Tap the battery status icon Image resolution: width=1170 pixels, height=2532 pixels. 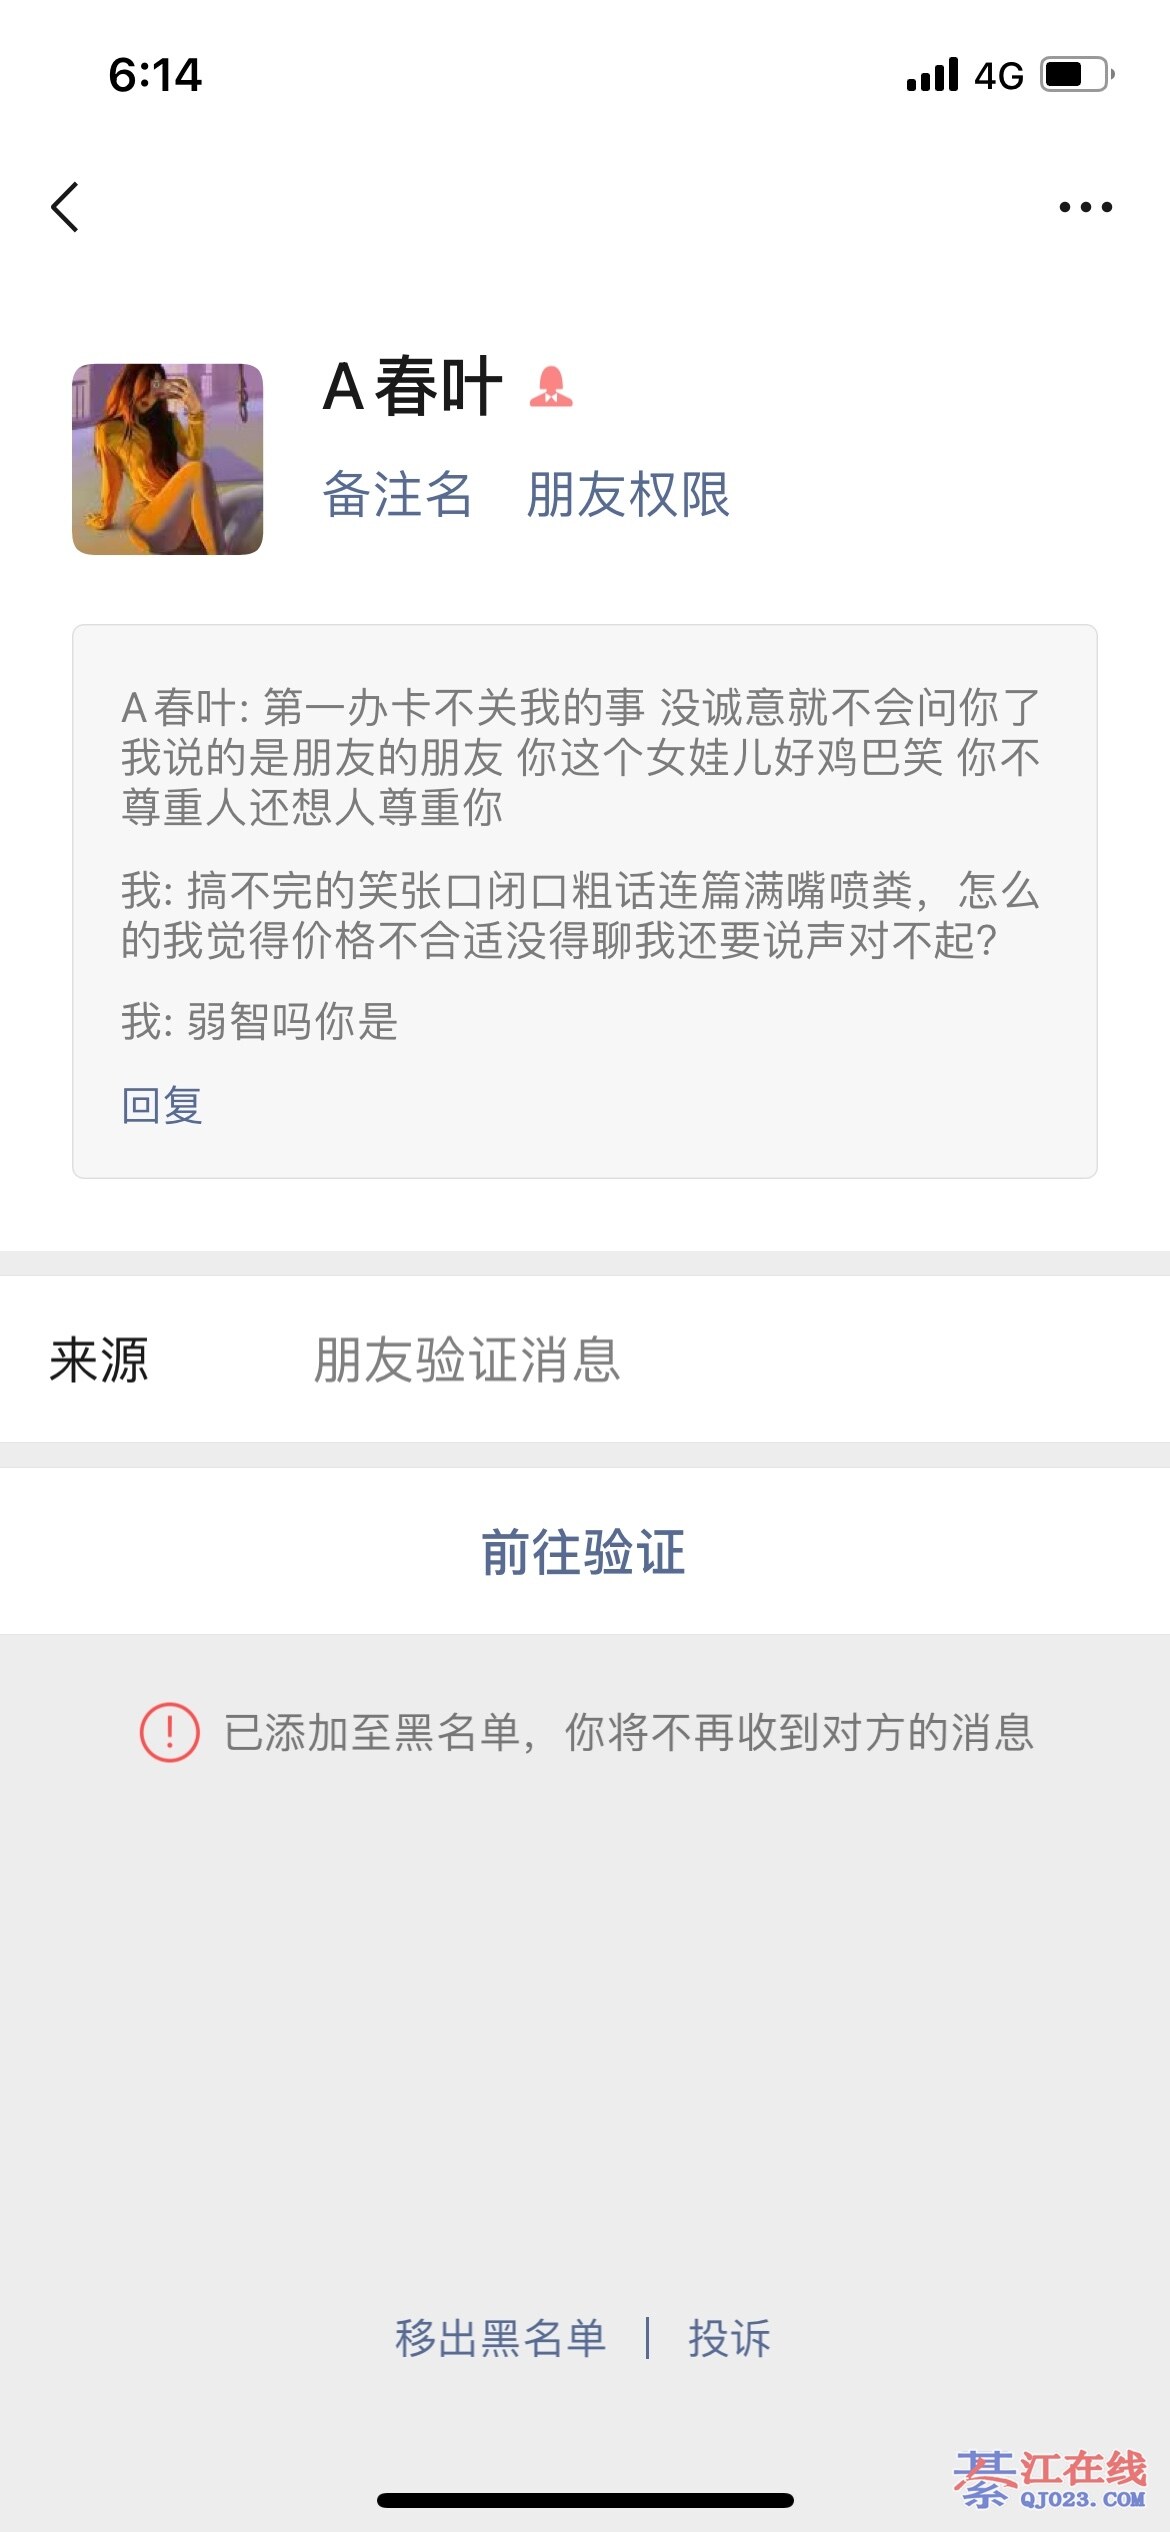coord(1077,75)
